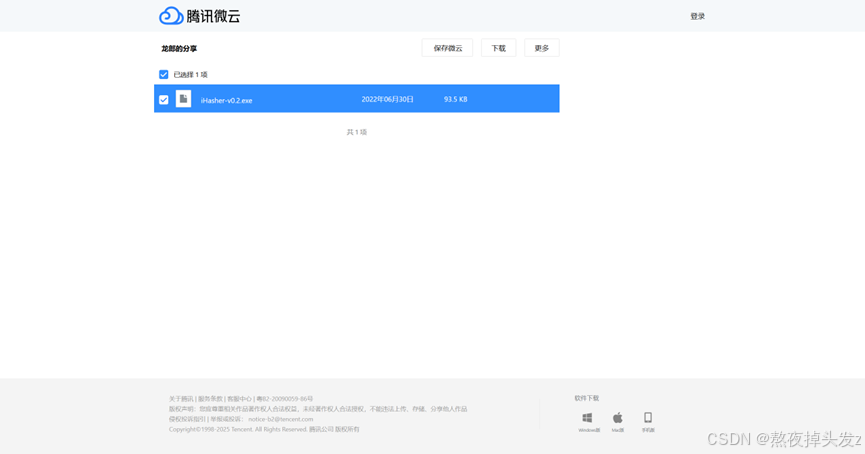The height and width of the screenshot is (454, 865).
Task: Click the iHasher-v0.2.exe file name
Action: point(226,100)
